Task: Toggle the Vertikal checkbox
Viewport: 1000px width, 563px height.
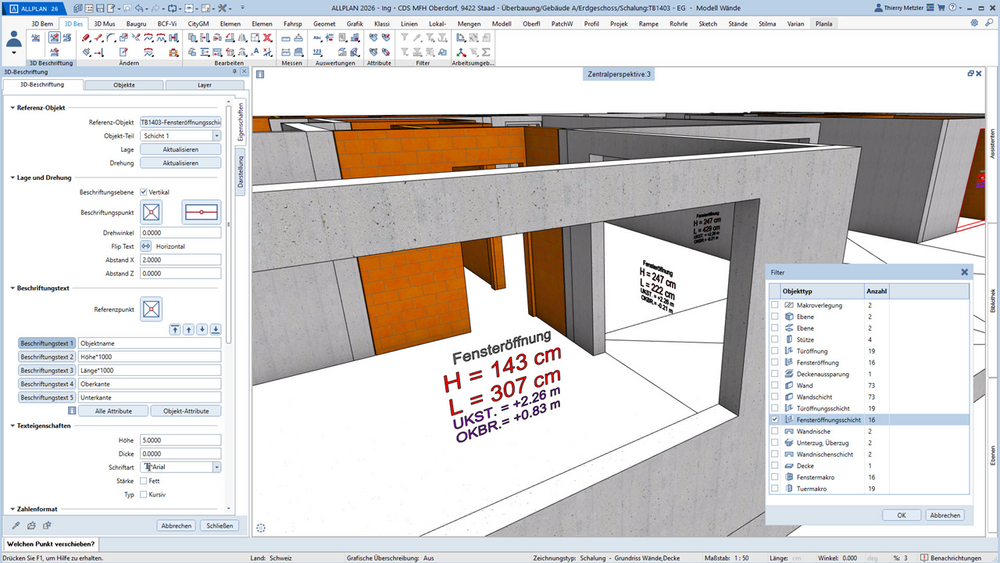Action: tap(143, 192)
